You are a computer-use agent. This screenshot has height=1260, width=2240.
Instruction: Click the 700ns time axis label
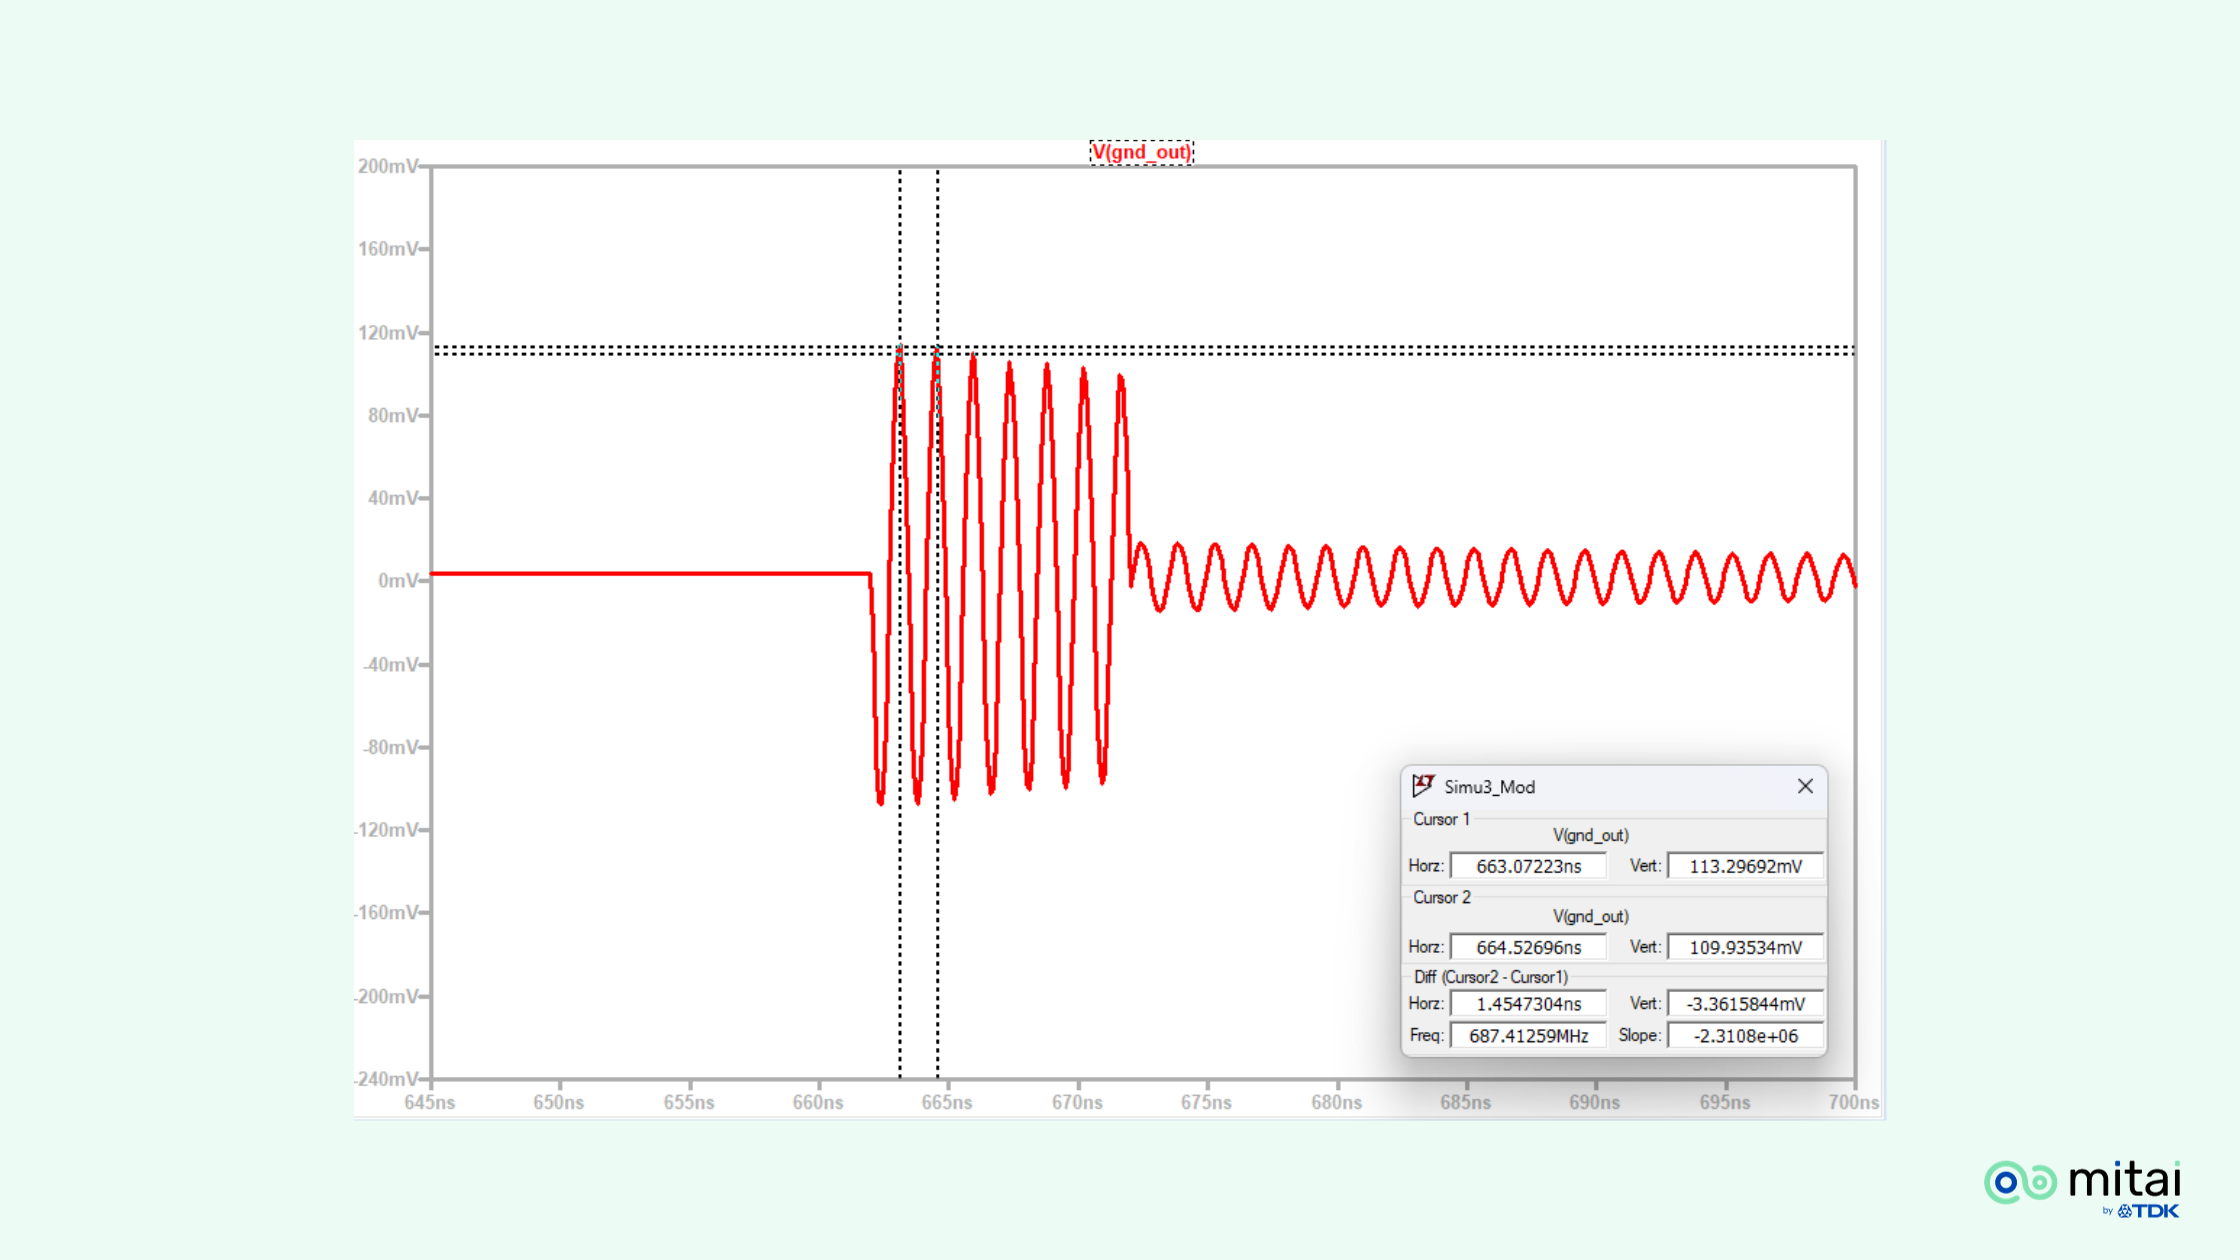[1853, 1102]
